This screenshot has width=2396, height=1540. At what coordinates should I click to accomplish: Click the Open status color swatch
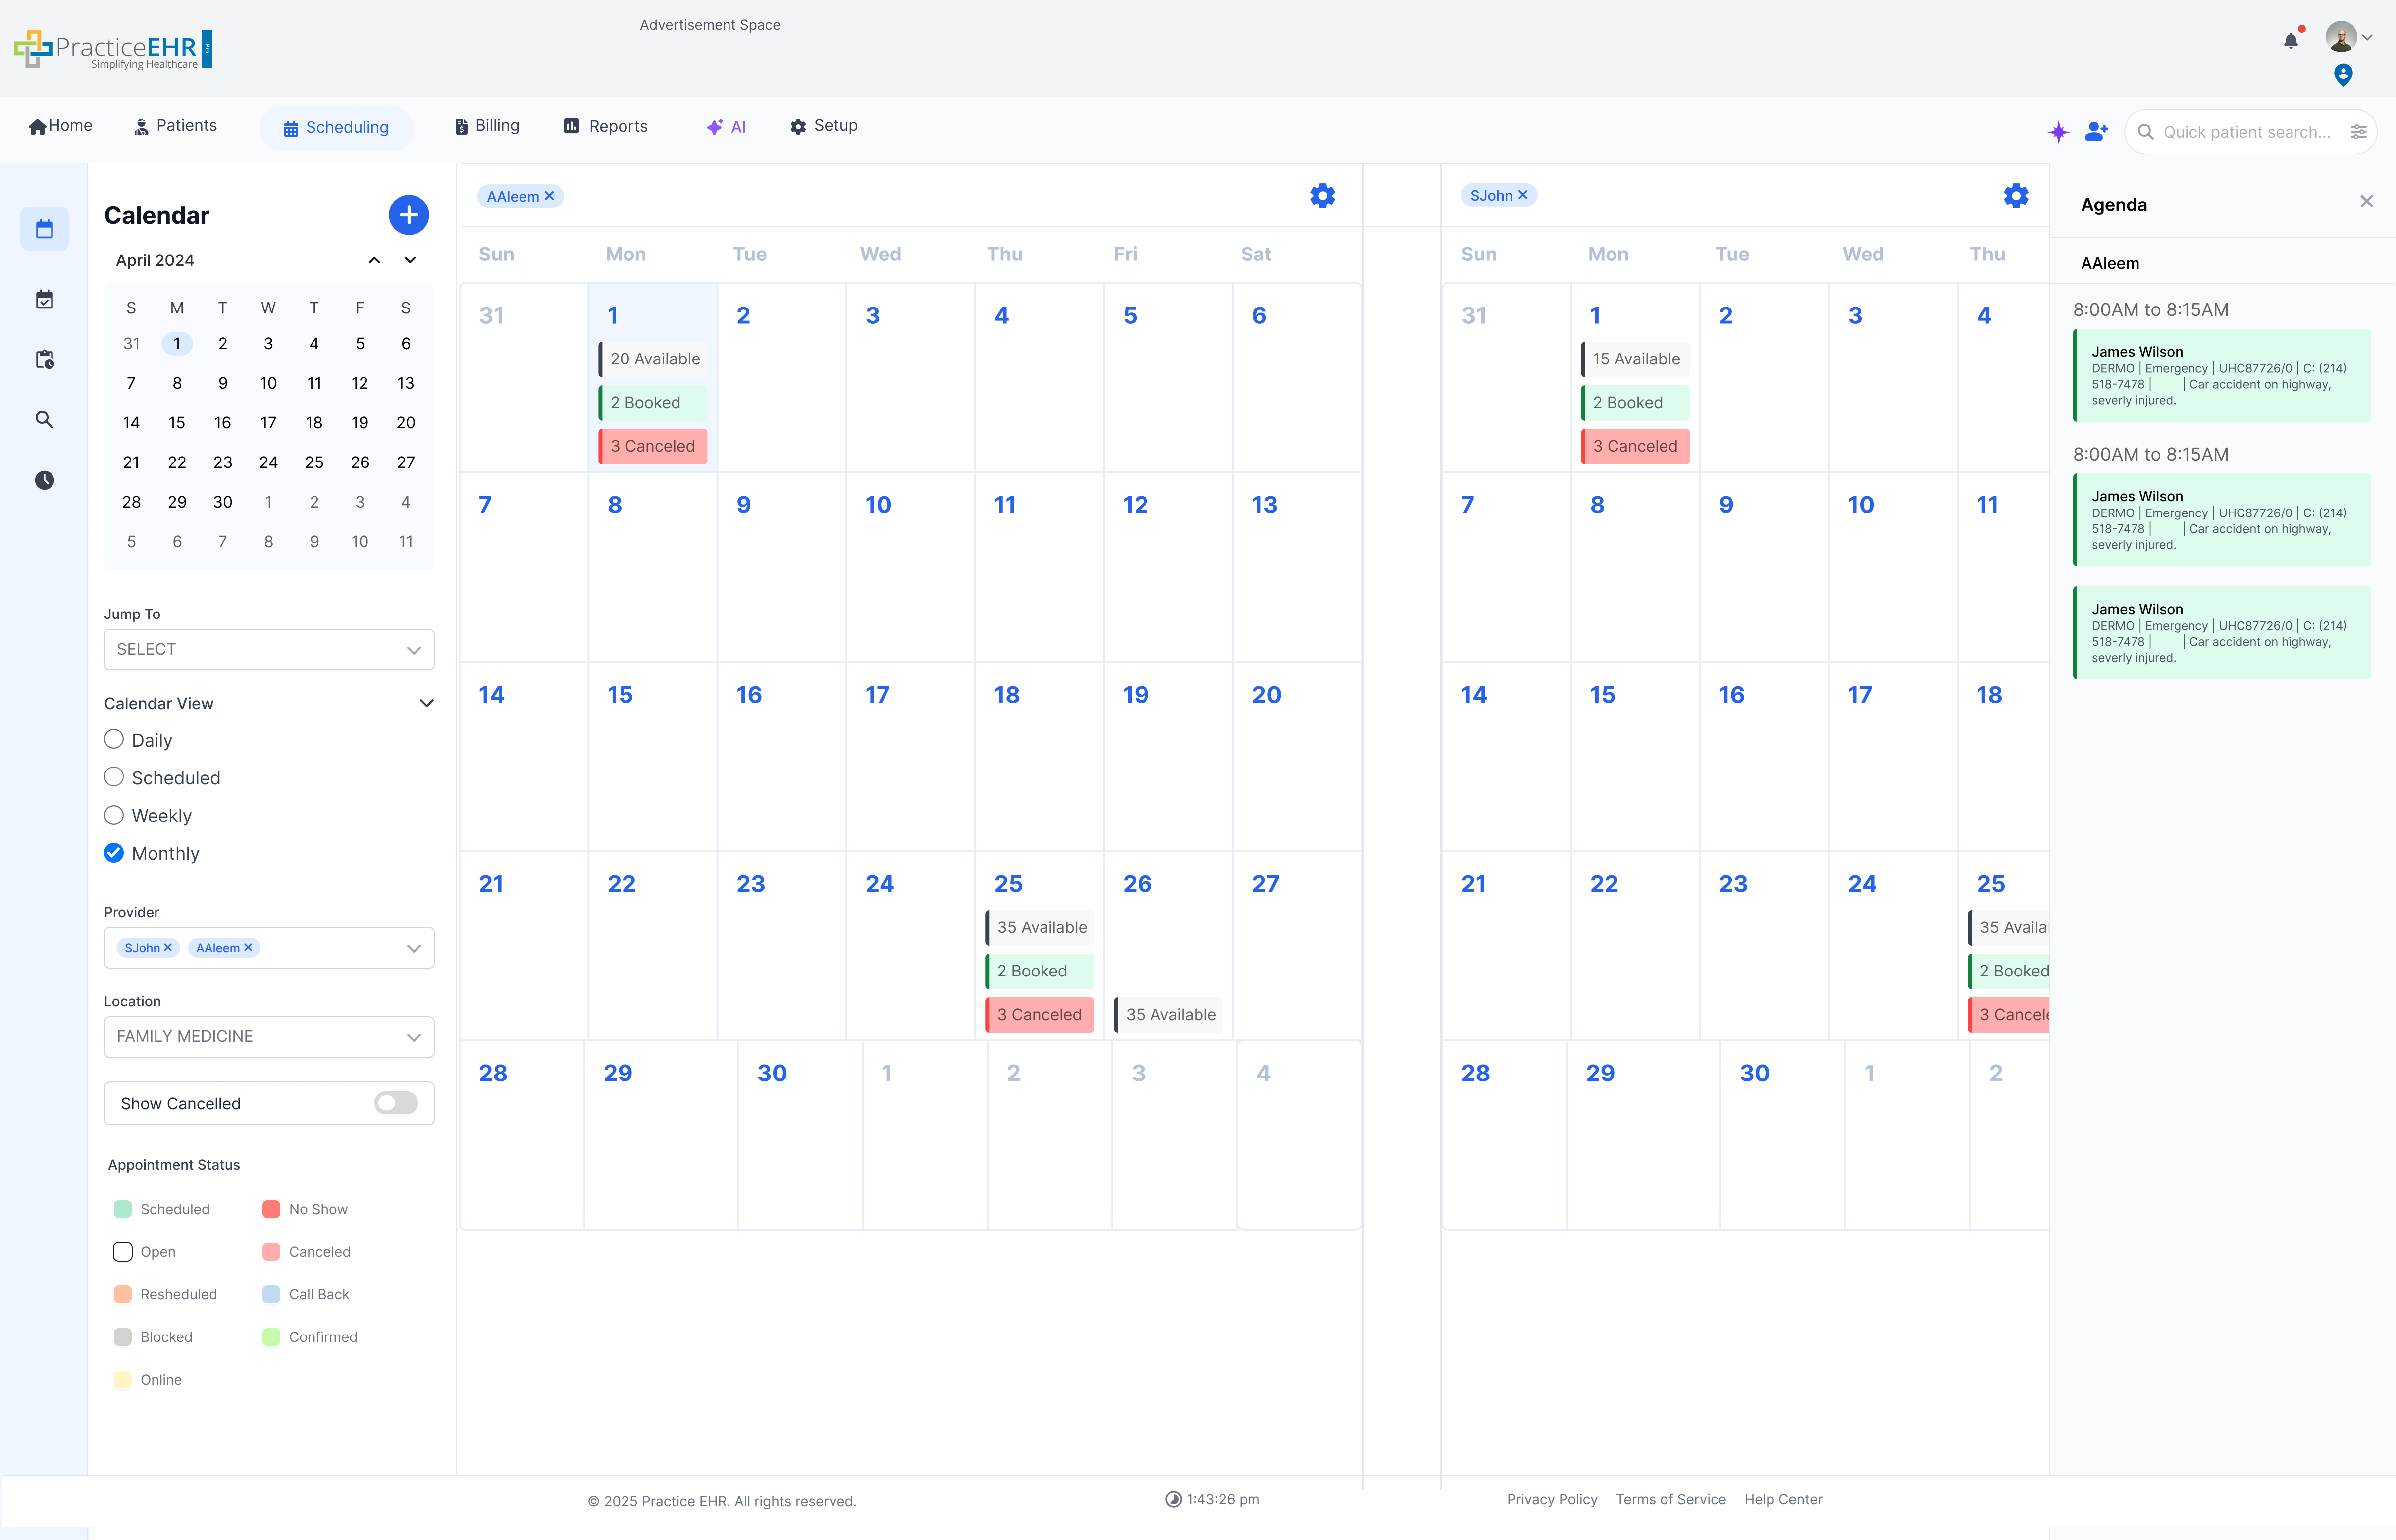coord(123,1252)
